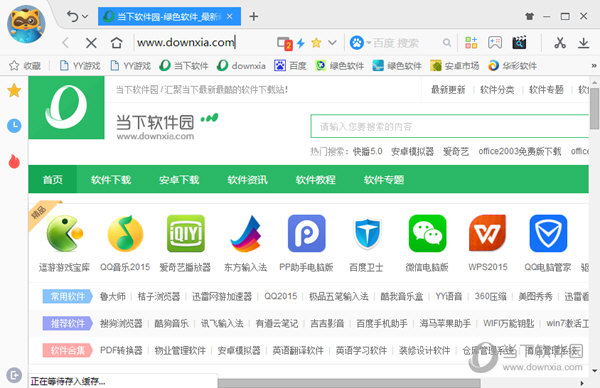The height and width of the screenshot is (388, 600).
Task: Open 安卓市场 bookmark
Action: (455, 66)
